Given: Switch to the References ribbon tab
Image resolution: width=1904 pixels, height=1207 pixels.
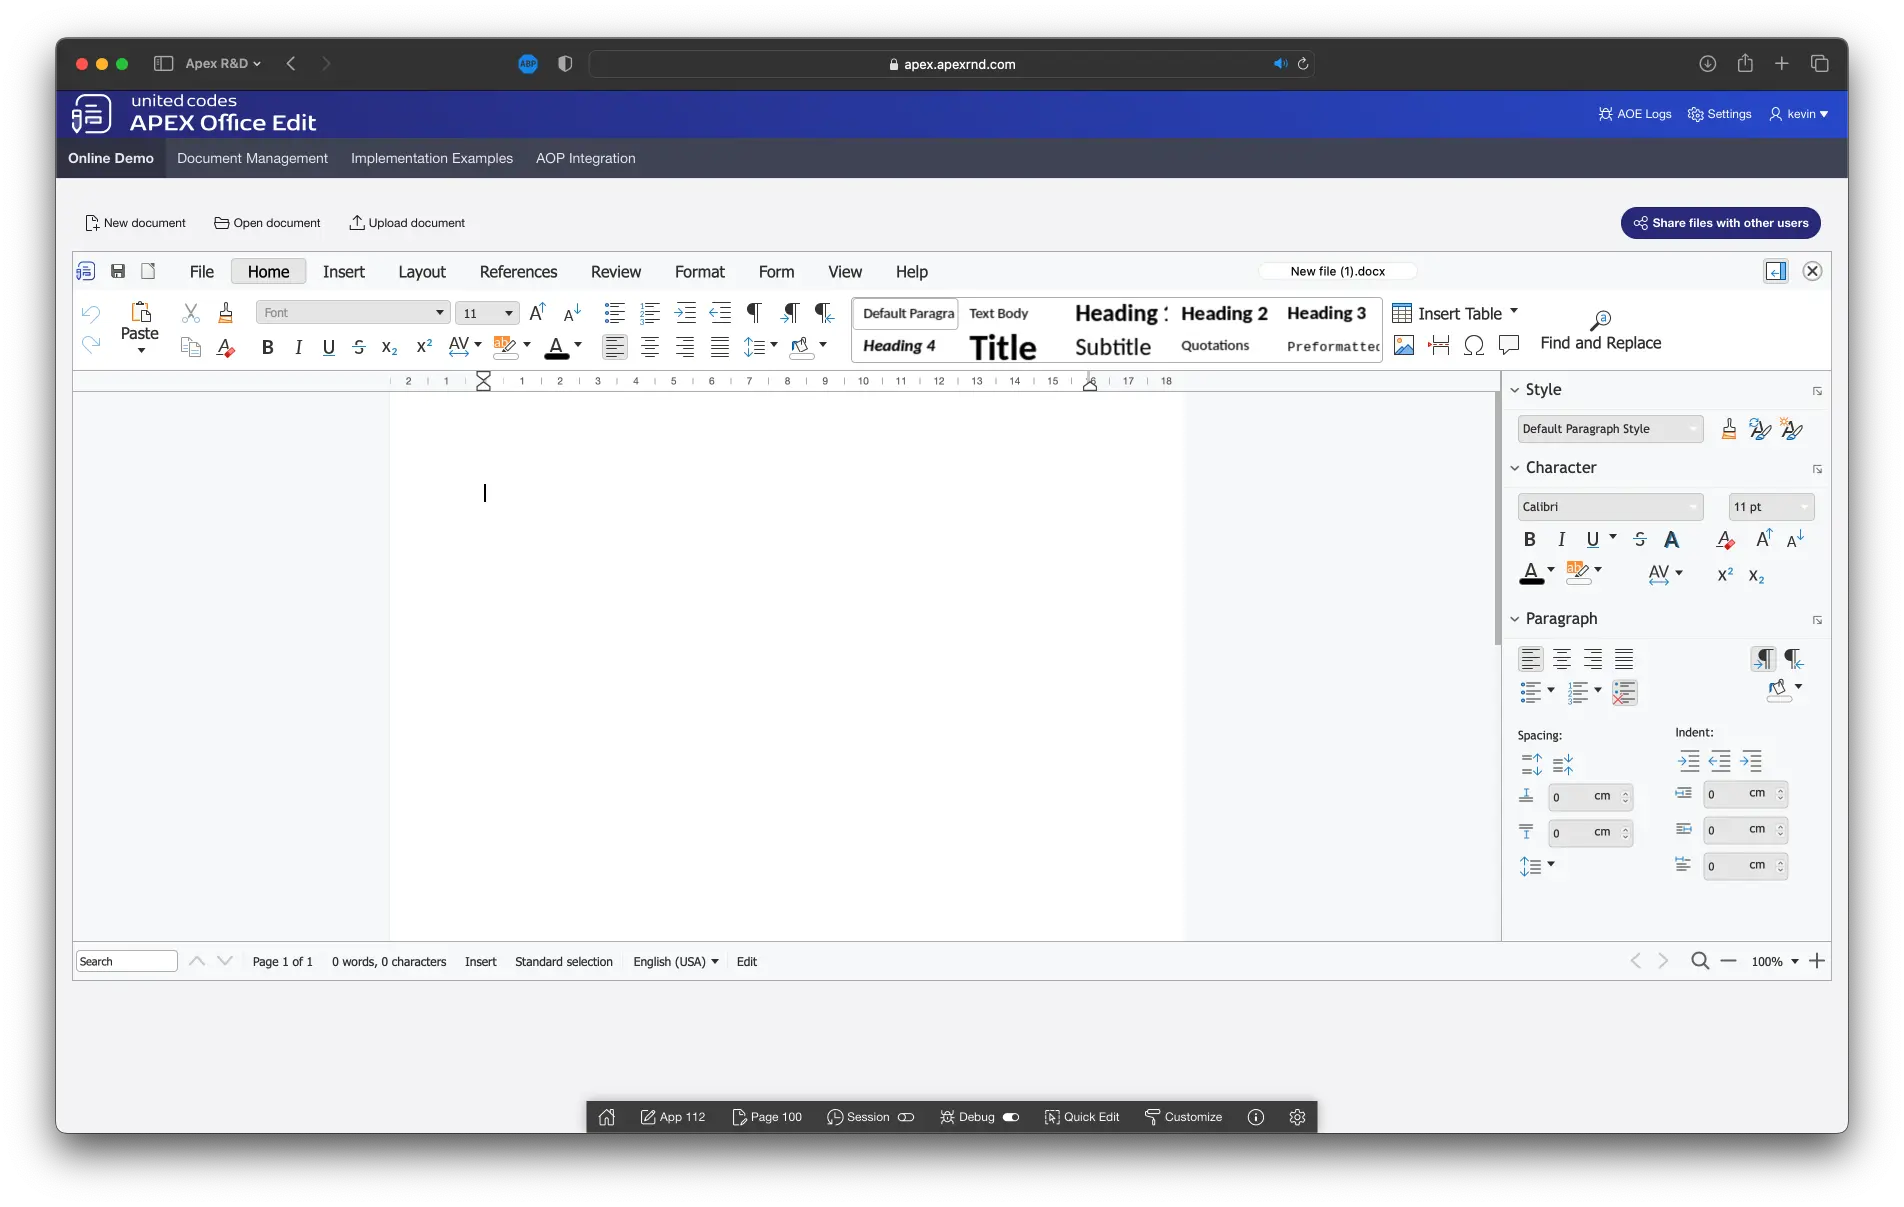Looking at the screenshot, I should point(518,271).
